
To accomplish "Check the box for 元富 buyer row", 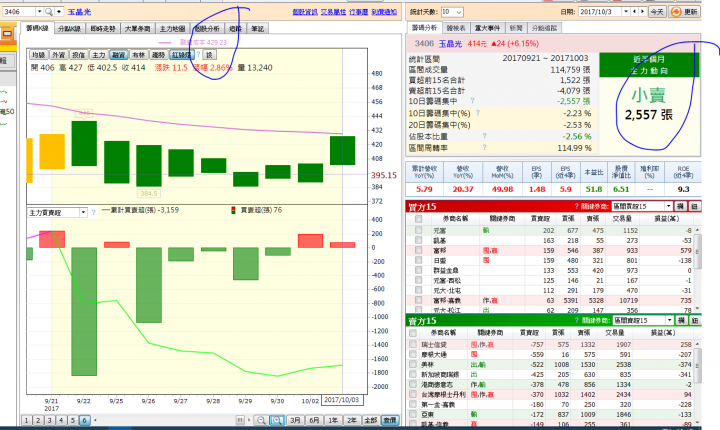I will [418, 230].
